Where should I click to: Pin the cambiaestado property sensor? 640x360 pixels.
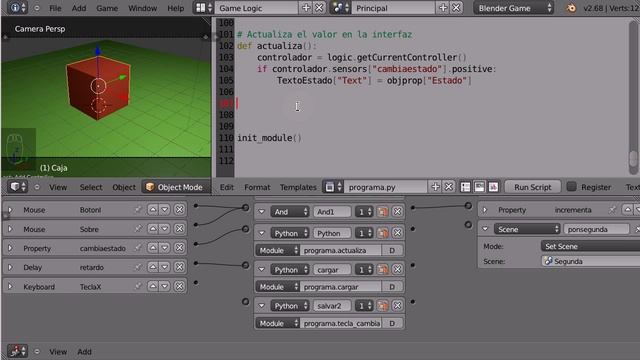(138, 248)
